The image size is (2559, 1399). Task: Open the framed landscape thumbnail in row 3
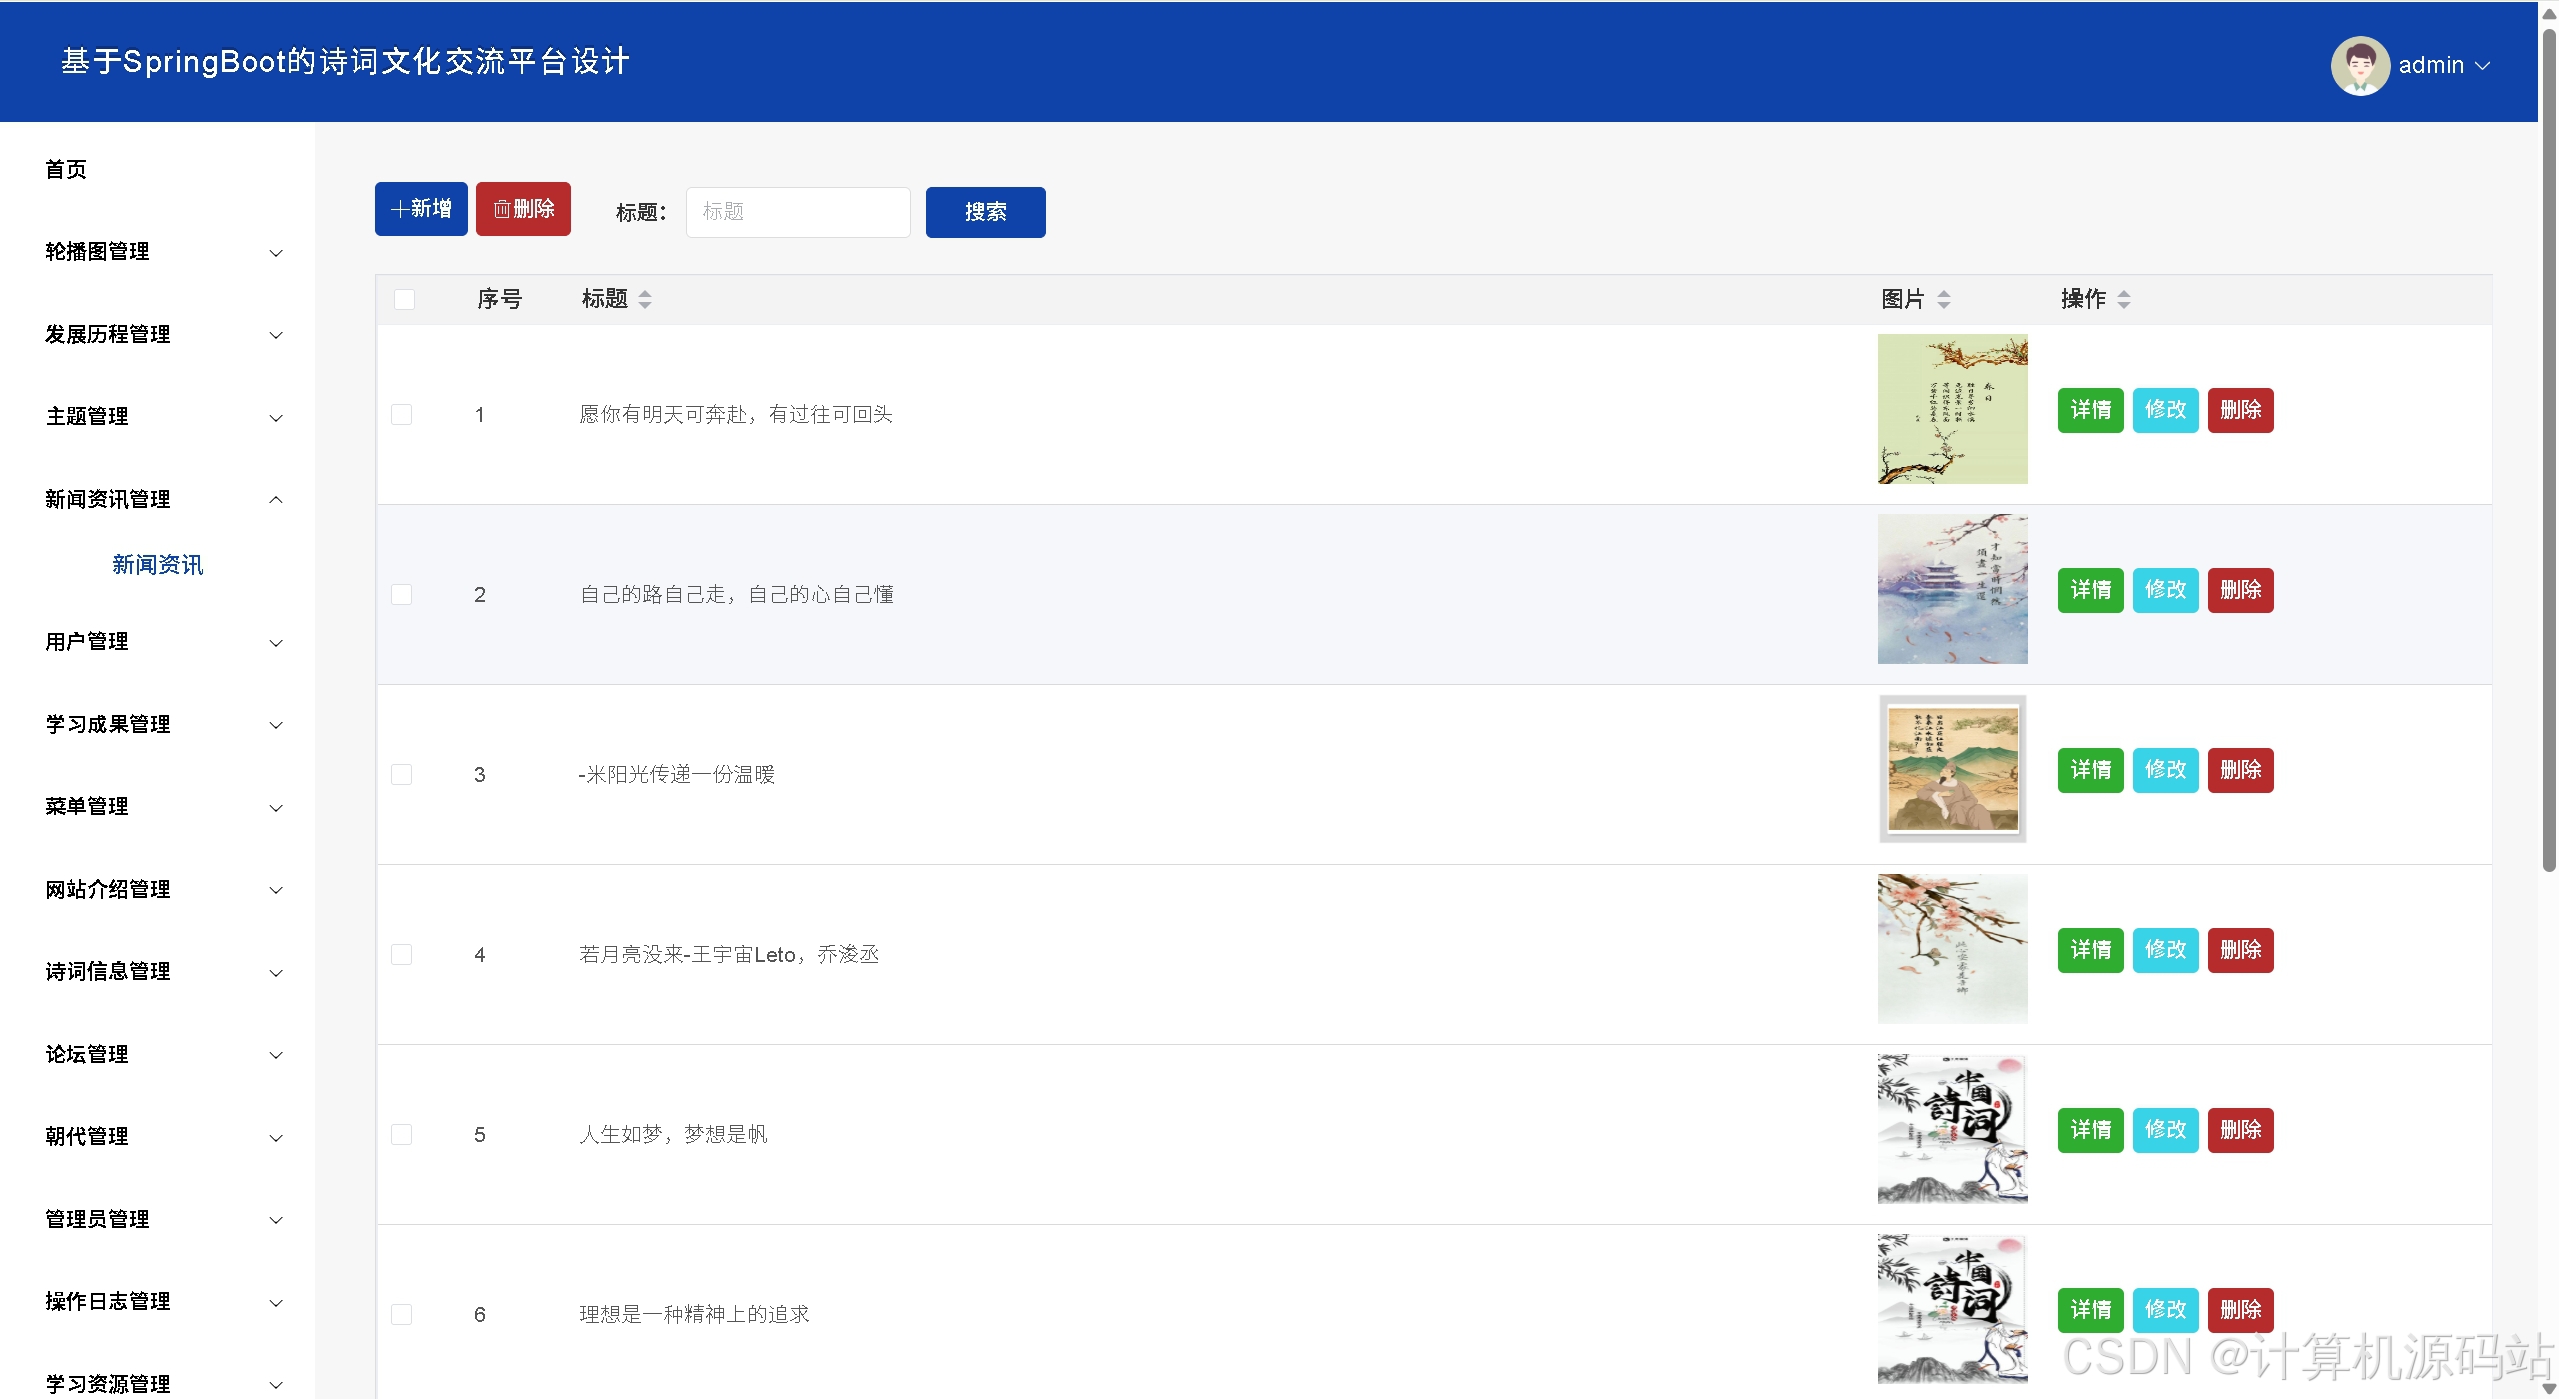[1952, 769]
